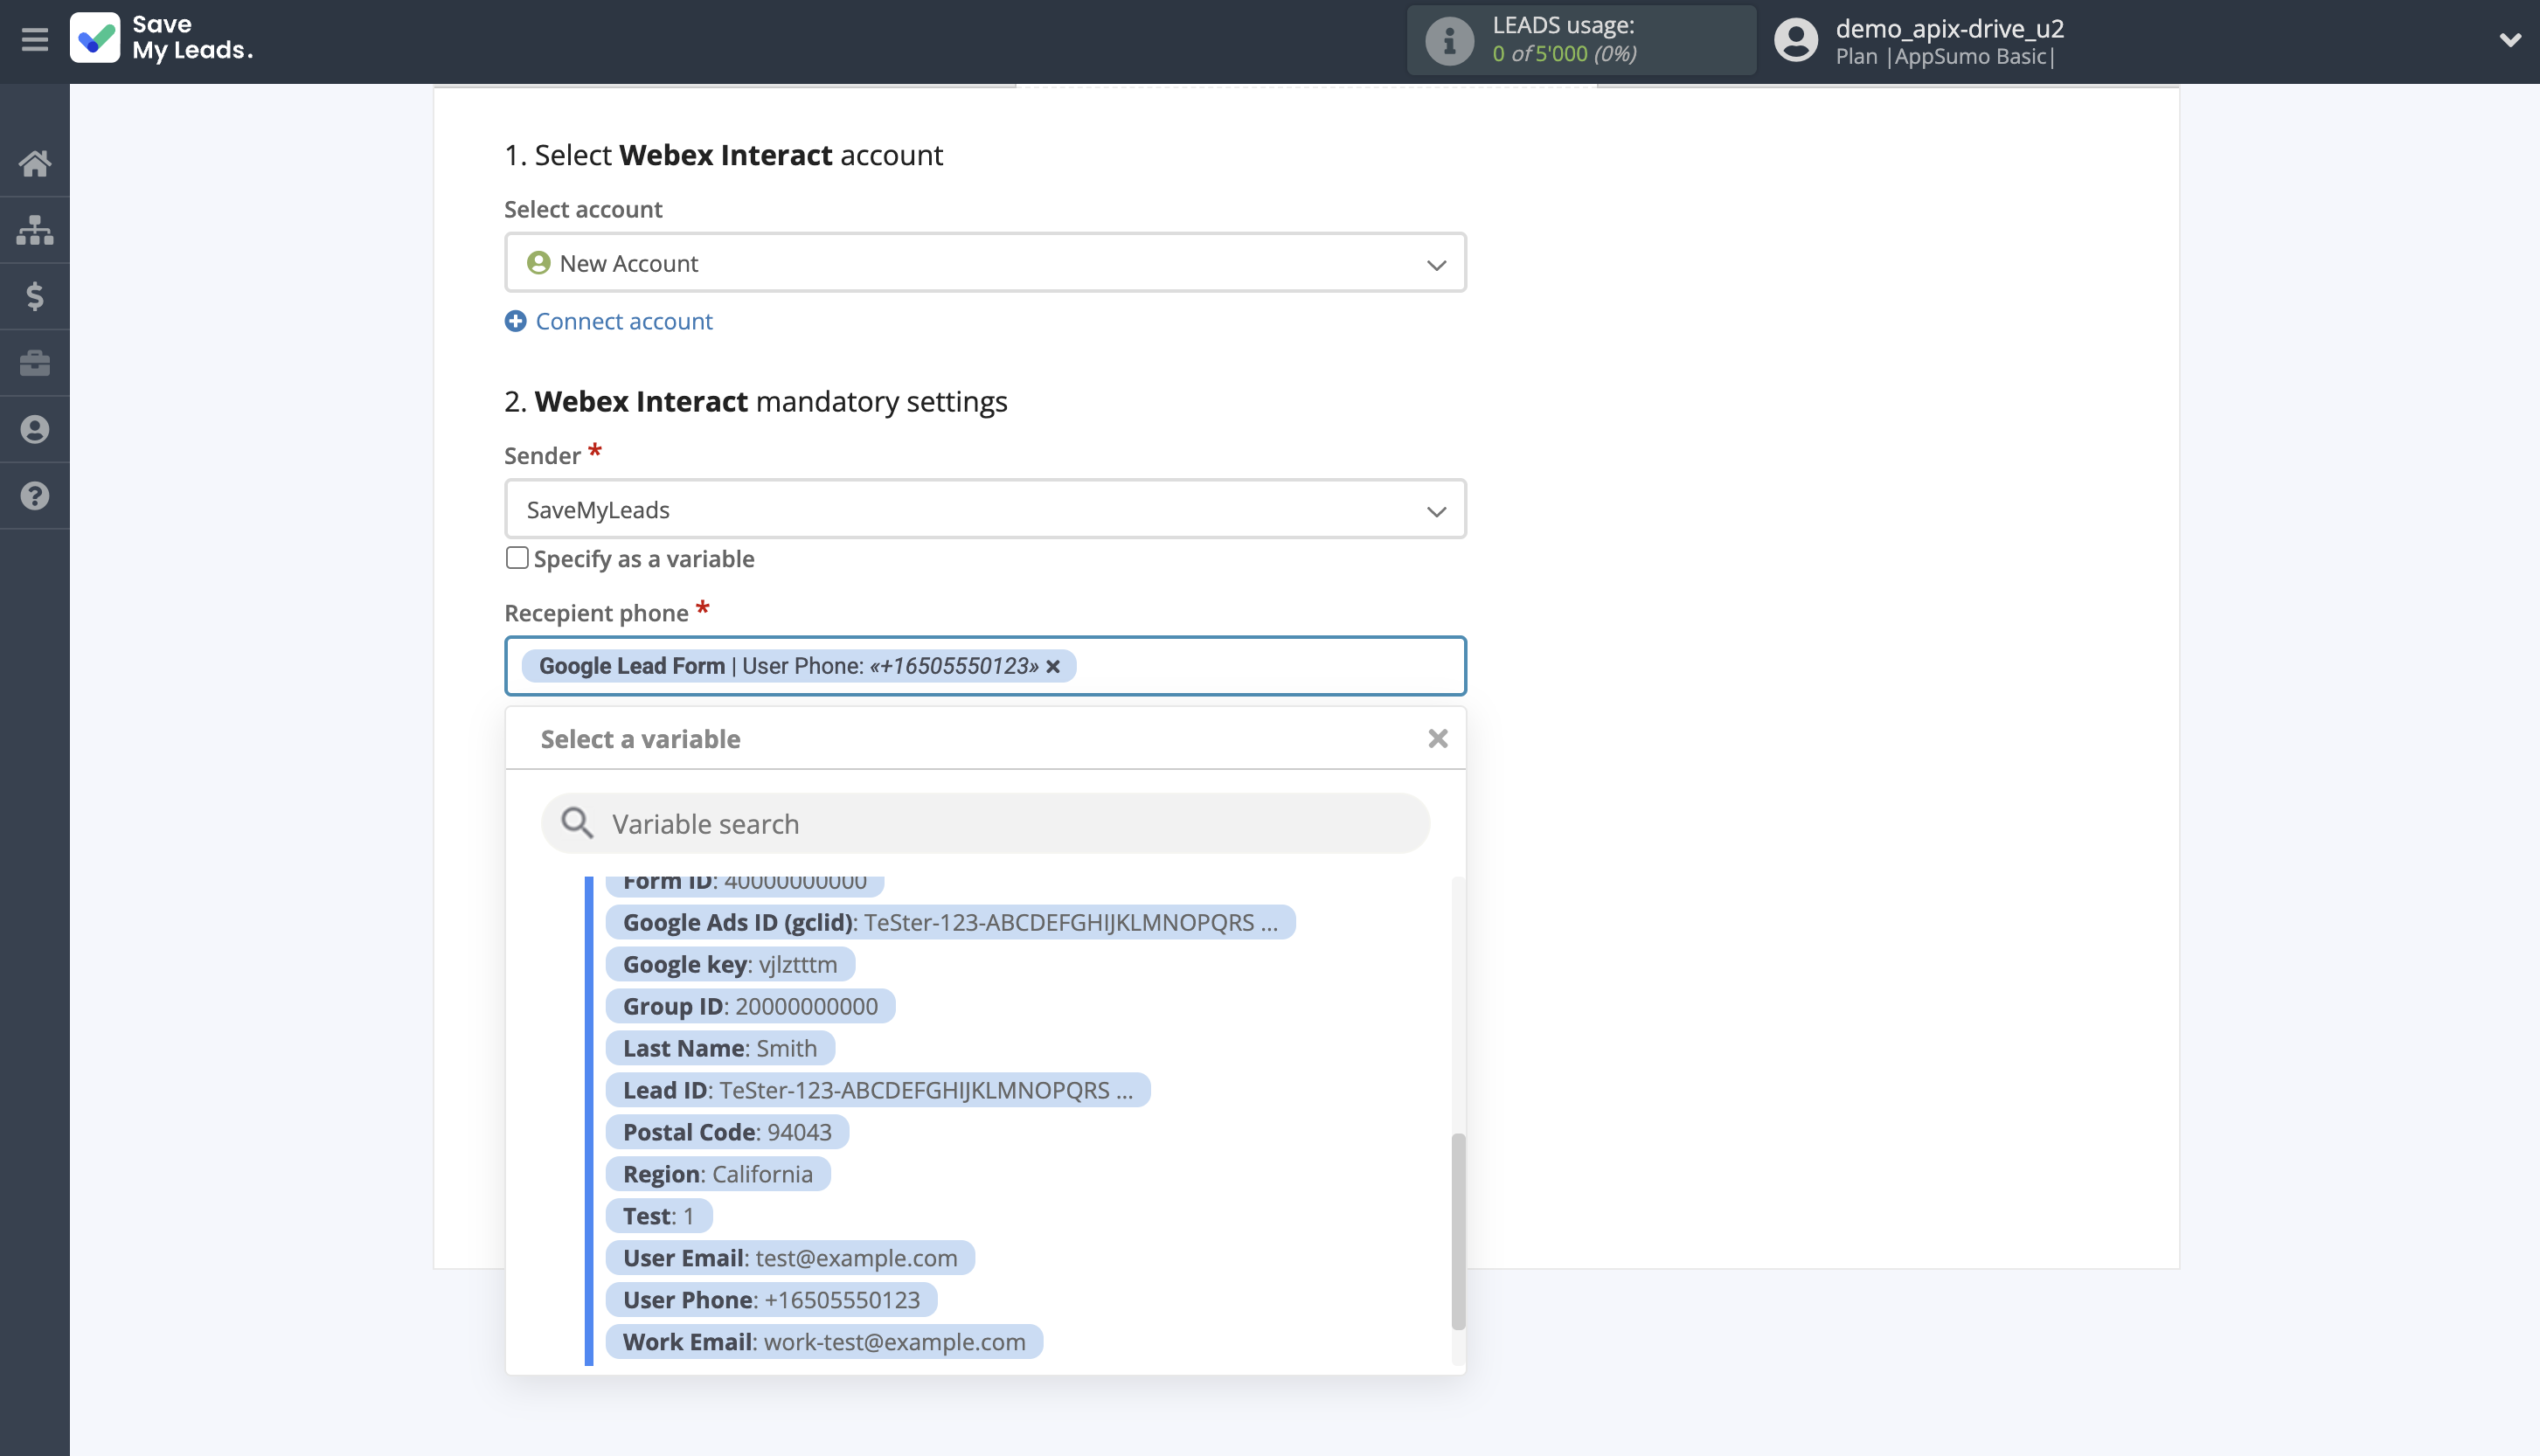Open the Select account dropdown

pos(985,263)
